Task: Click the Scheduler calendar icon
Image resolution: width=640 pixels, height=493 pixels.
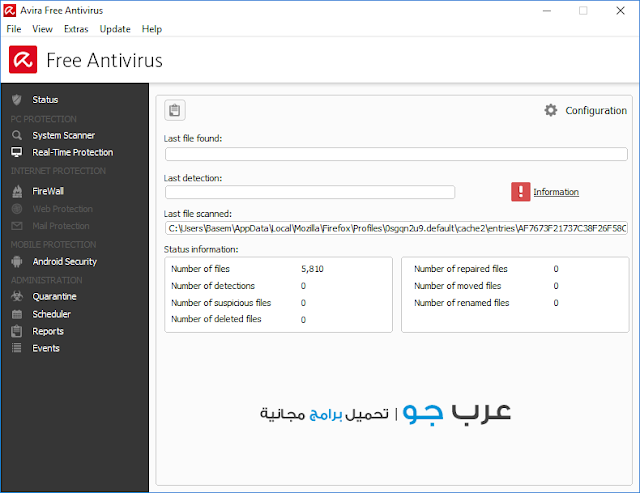Action: tap(17, 314)
